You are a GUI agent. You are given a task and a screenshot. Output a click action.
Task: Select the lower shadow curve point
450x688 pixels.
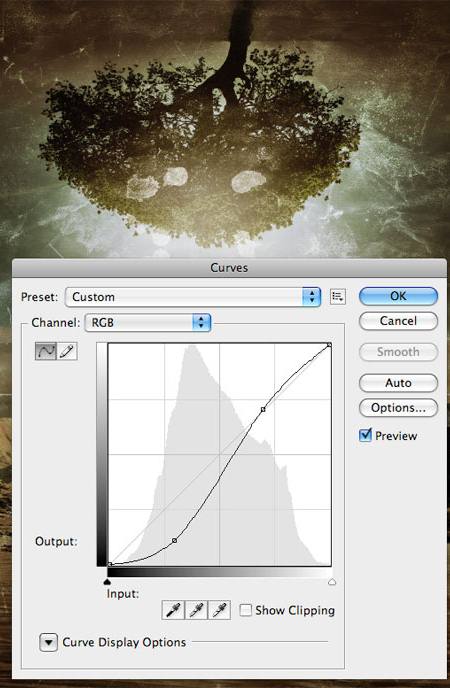(175, 541)
